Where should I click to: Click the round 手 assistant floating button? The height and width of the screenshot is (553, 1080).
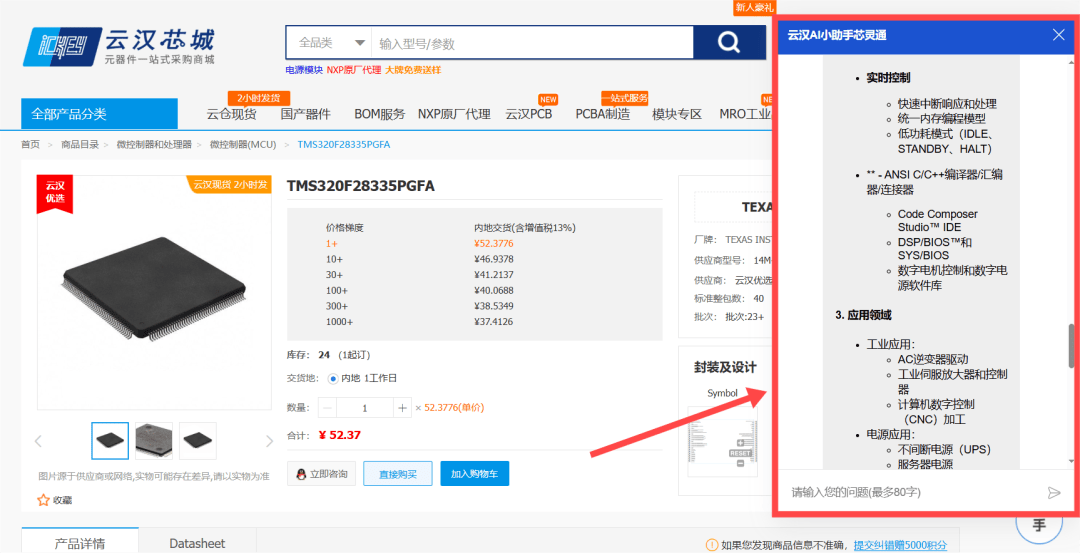coord(1039,527)
